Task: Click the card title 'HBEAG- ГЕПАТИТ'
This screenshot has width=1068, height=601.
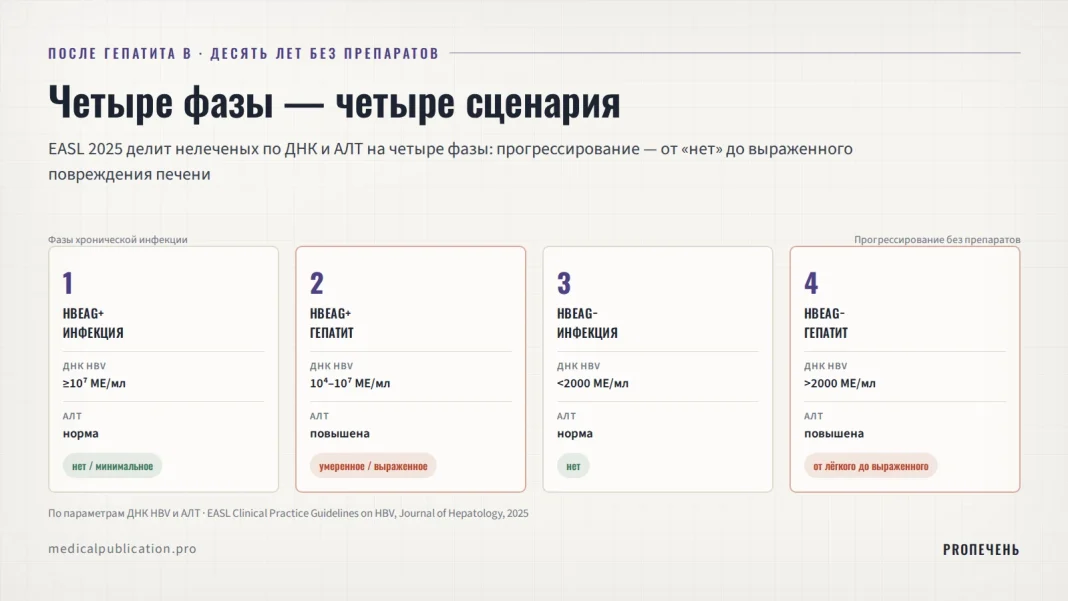Action: (x=826, y=323)
